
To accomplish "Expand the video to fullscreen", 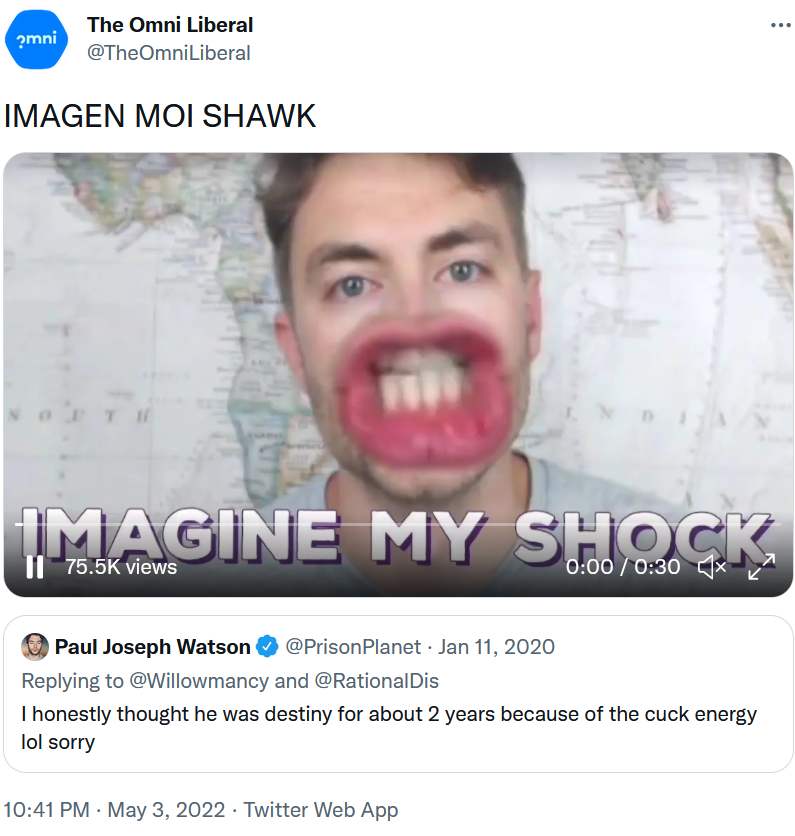I will click(761, 567).
